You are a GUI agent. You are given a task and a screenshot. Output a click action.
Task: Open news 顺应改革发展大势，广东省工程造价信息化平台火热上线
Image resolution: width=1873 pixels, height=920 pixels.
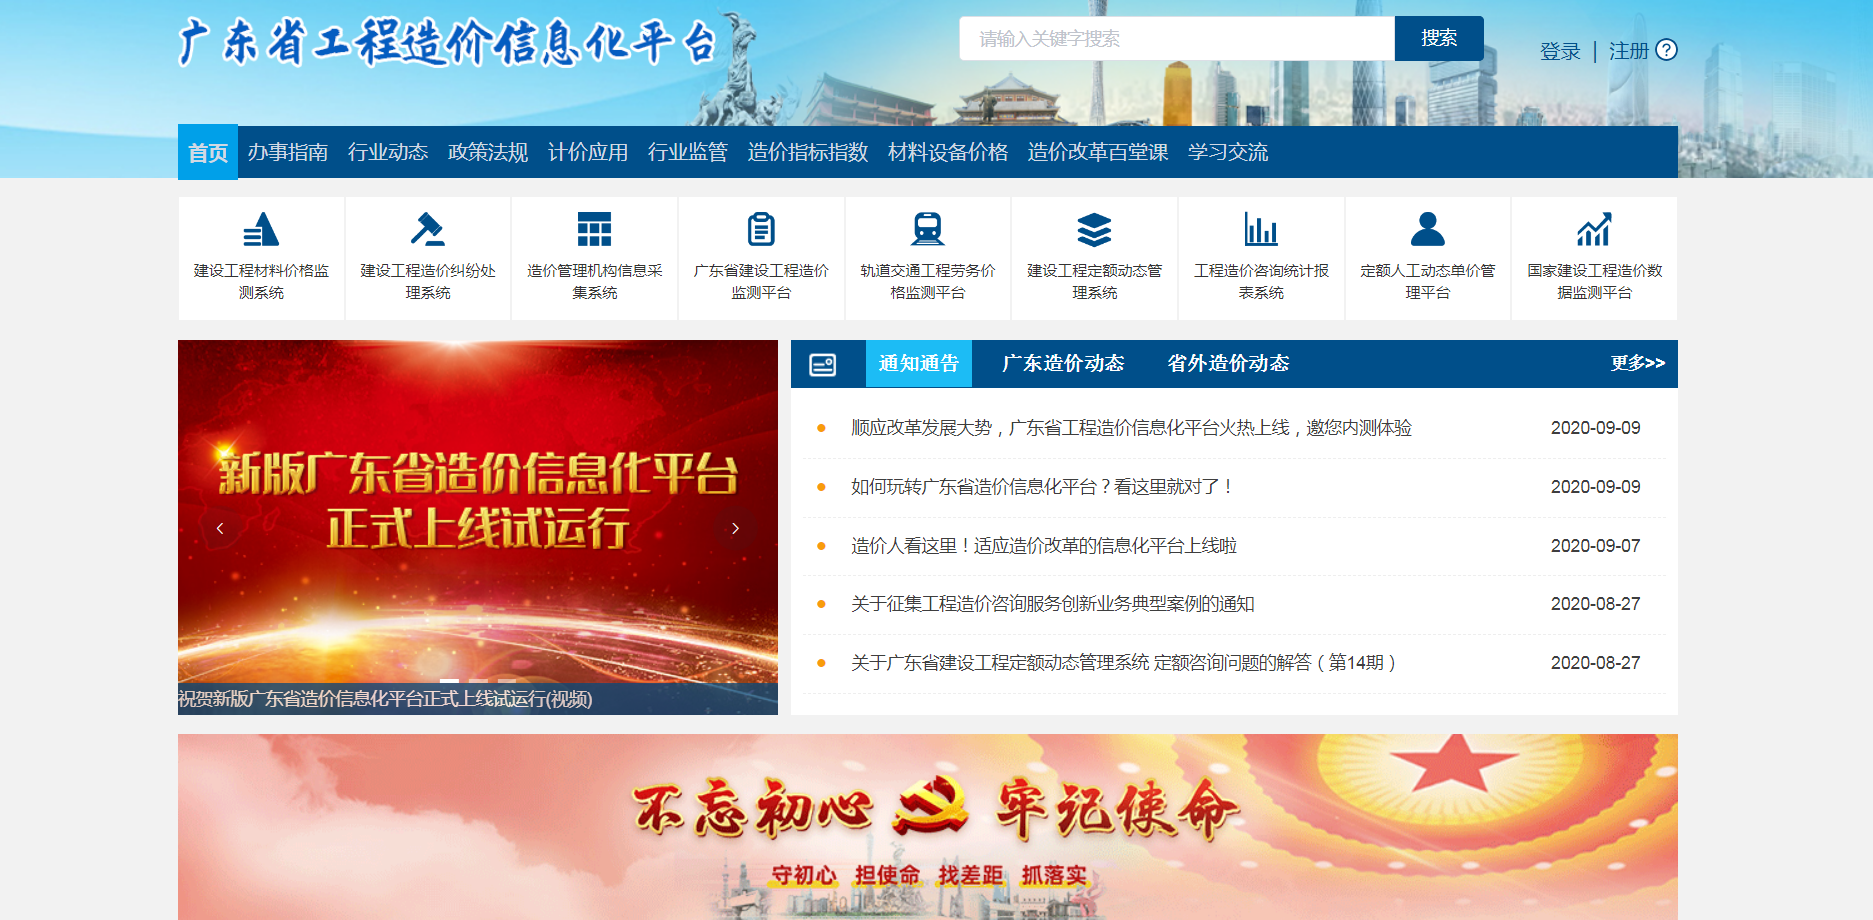[1131, 428]
